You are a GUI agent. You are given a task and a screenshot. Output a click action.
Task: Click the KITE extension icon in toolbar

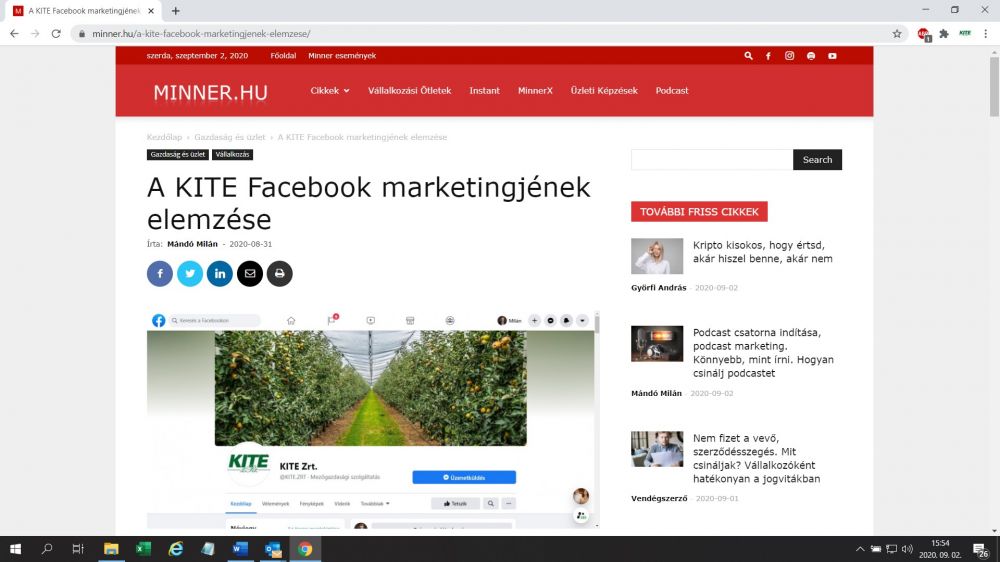click(x=965, y=34)
